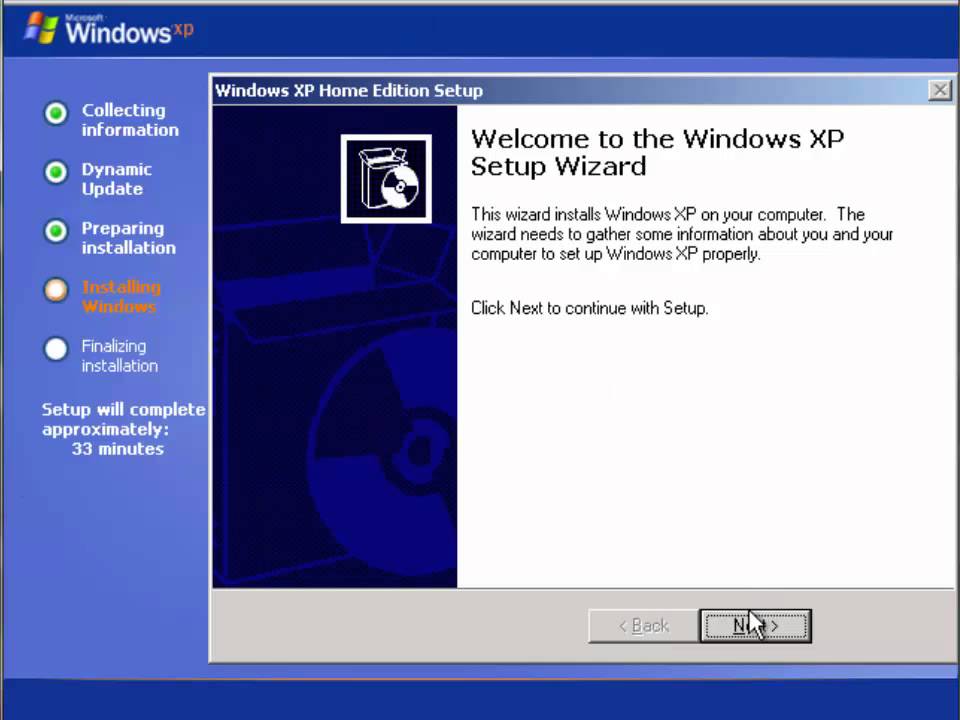Click the green Preparing installation step indicator
This screenshot has height=720, width=960.
pyautogui.click(x=56, y=231)
